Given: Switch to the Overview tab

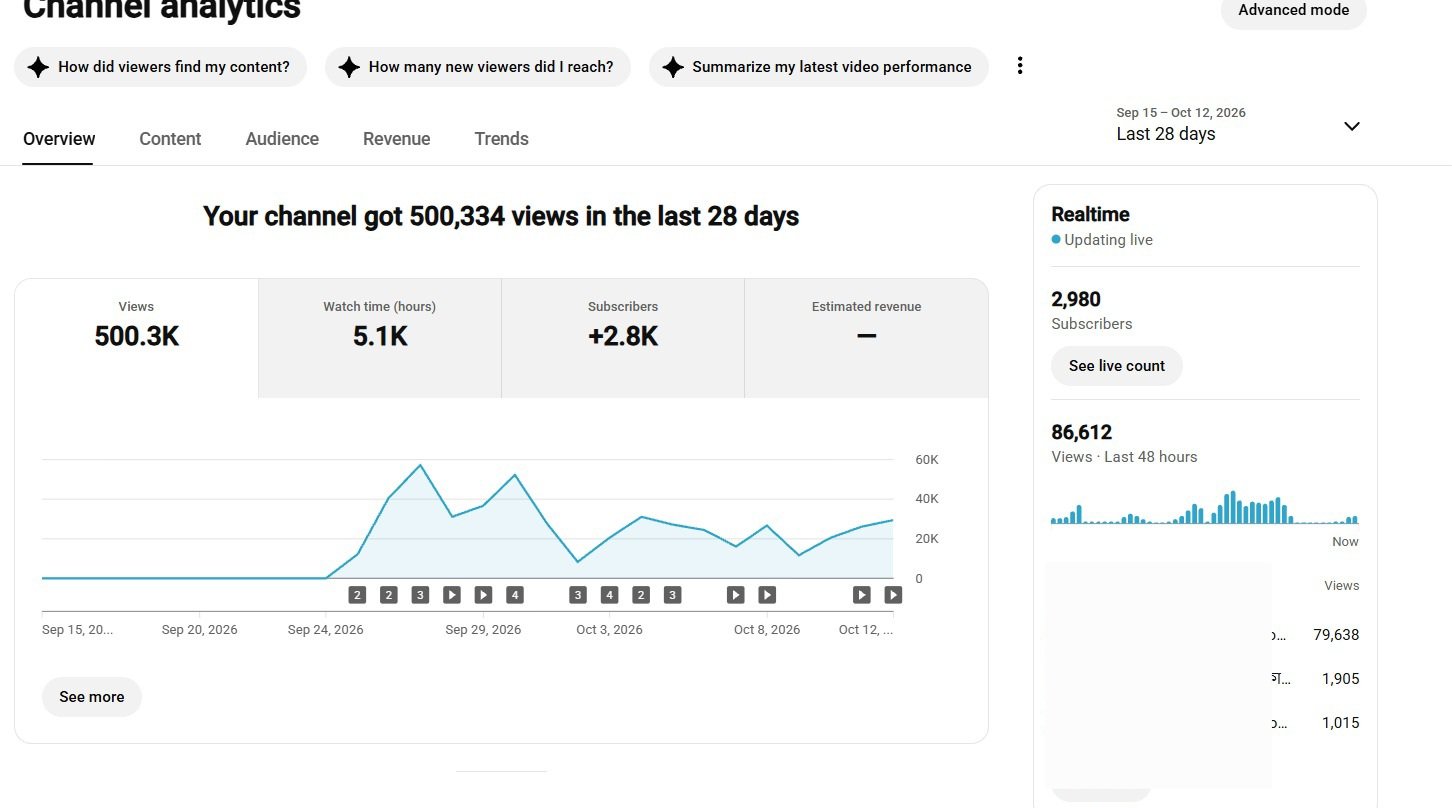Looking at the screenshot, I should tap(59, 139).
